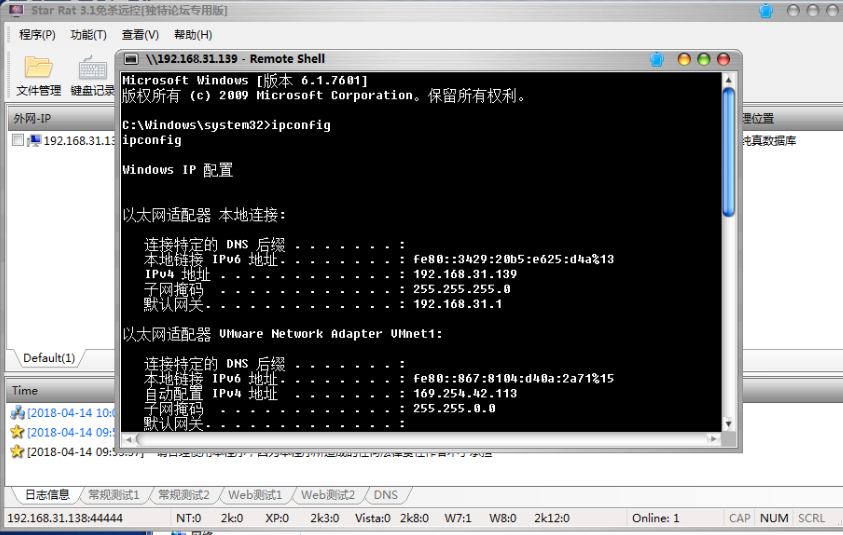Click the W7:1 counter in status bar
This screenshot has width=843, height=535.
tap(458, 518)
